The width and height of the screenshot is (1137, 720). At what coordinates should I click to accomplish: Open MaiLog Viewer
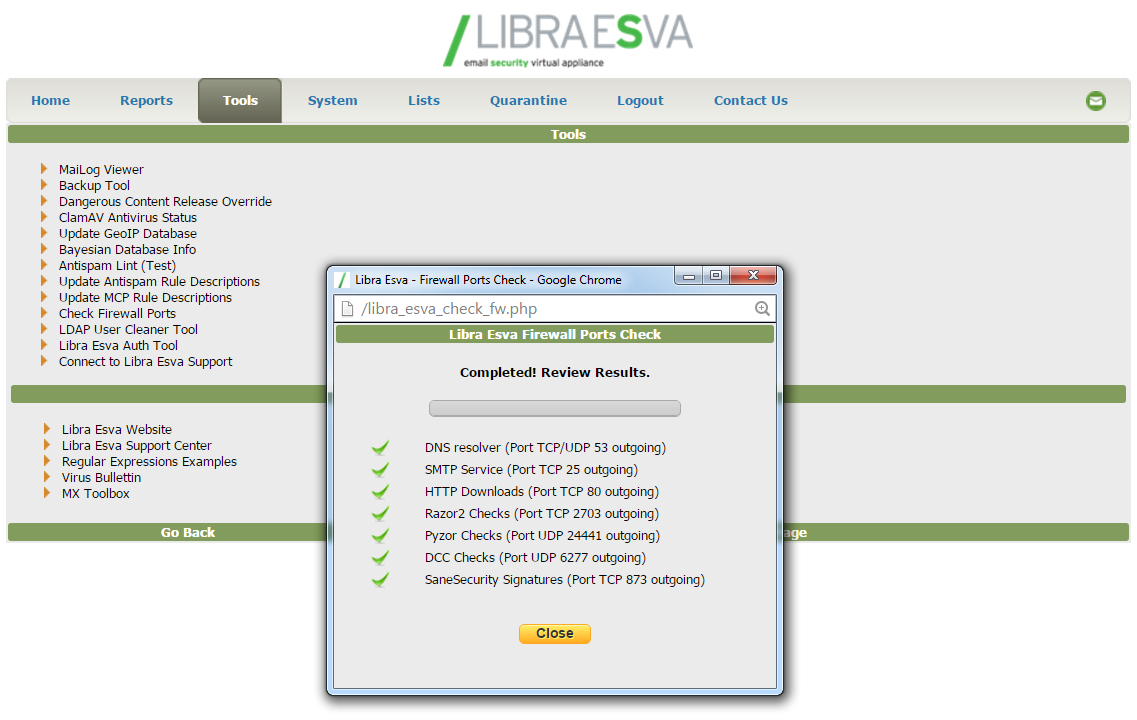click(101, 170)
